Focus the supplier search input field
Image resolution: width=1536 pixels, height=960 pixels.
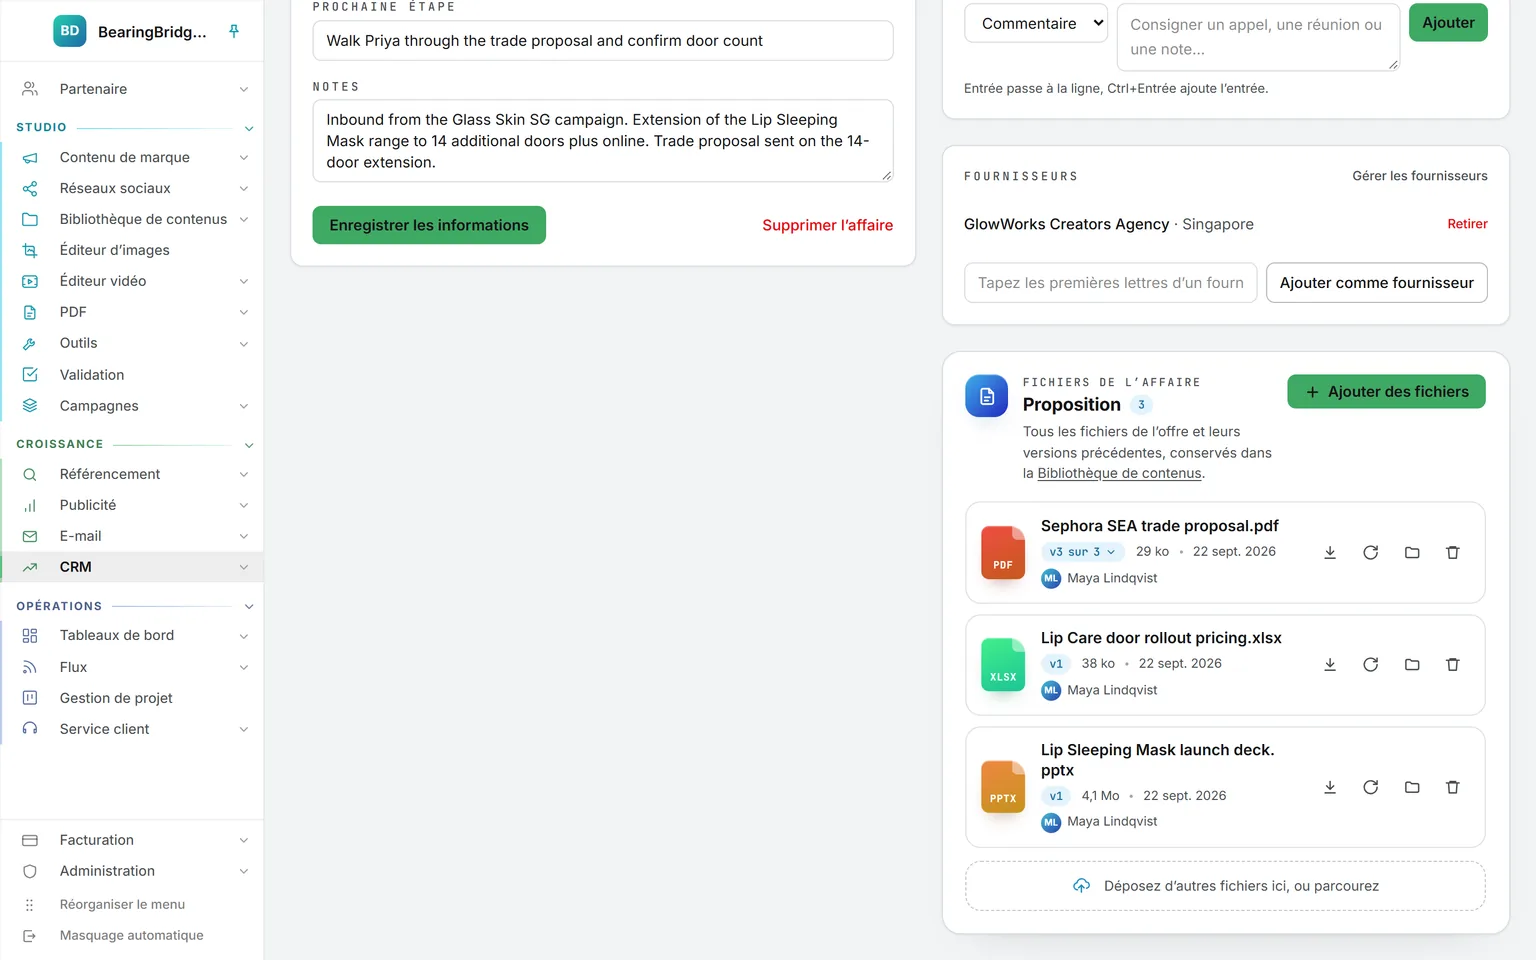(1110, 283)
